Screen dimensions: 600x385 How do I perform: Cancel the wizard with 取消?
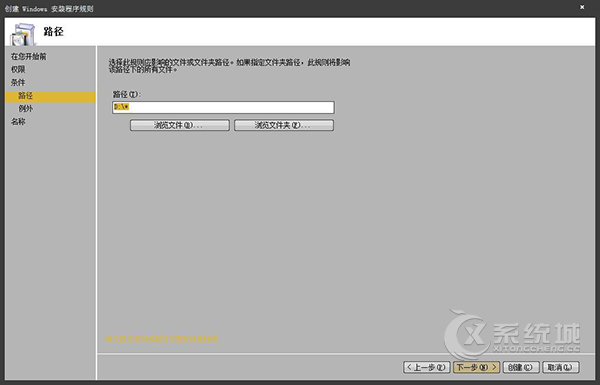pyautogui.click(x=561, y=367)
